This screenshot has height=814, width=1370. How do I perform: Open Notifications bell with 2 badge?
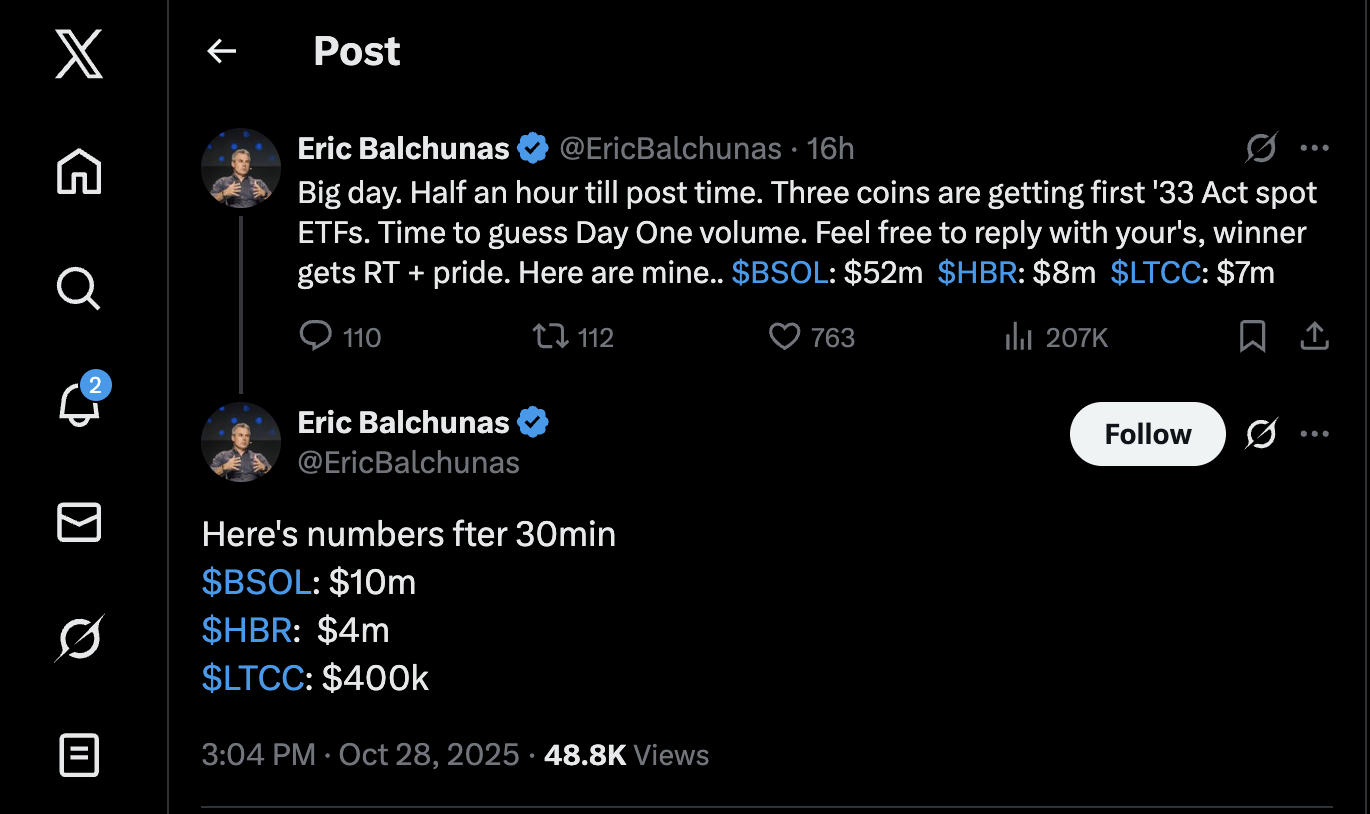79,405
